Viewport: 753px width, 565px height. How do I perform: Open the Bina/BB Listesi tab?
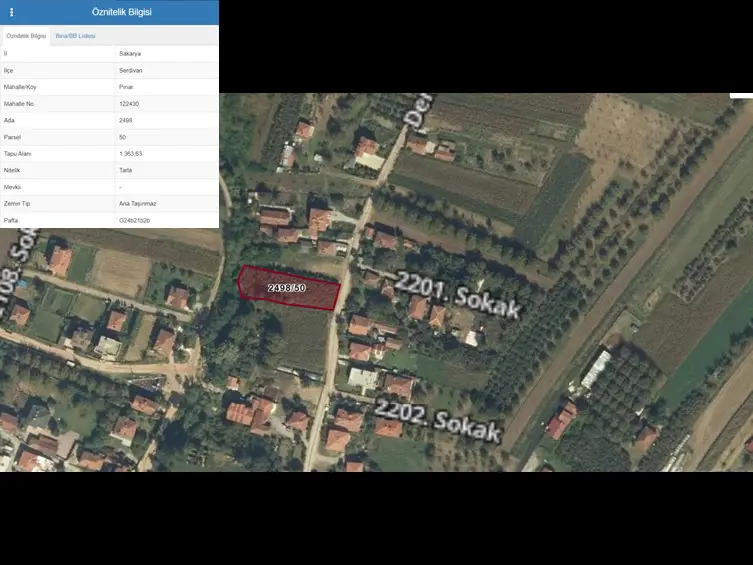pos(75,36)
